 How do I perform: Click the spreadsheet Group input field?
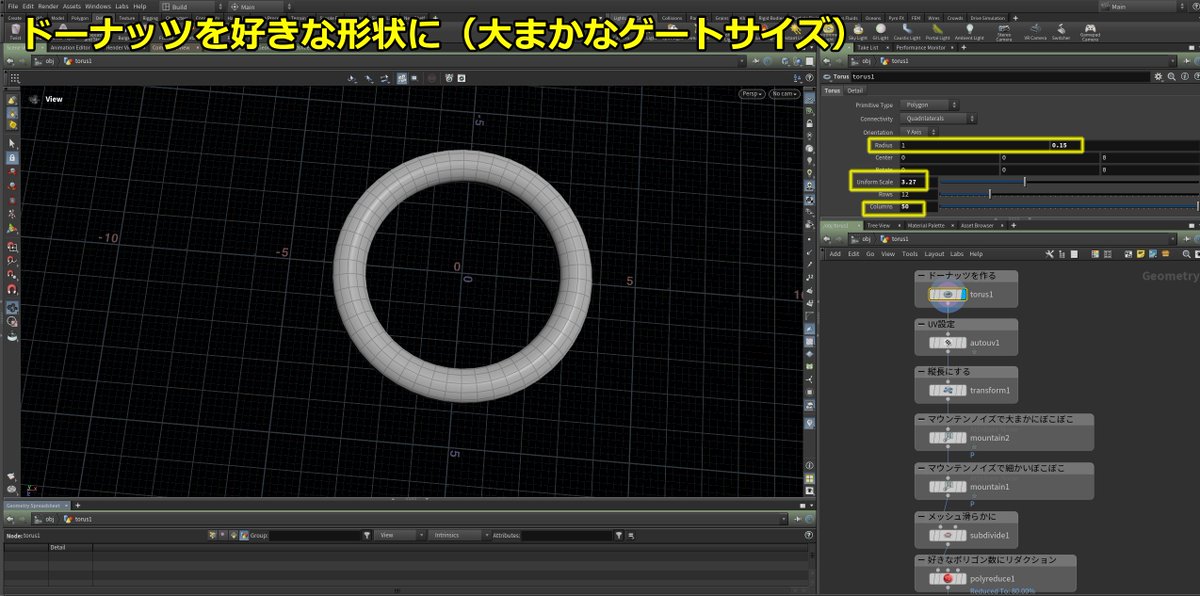(314, 535)
